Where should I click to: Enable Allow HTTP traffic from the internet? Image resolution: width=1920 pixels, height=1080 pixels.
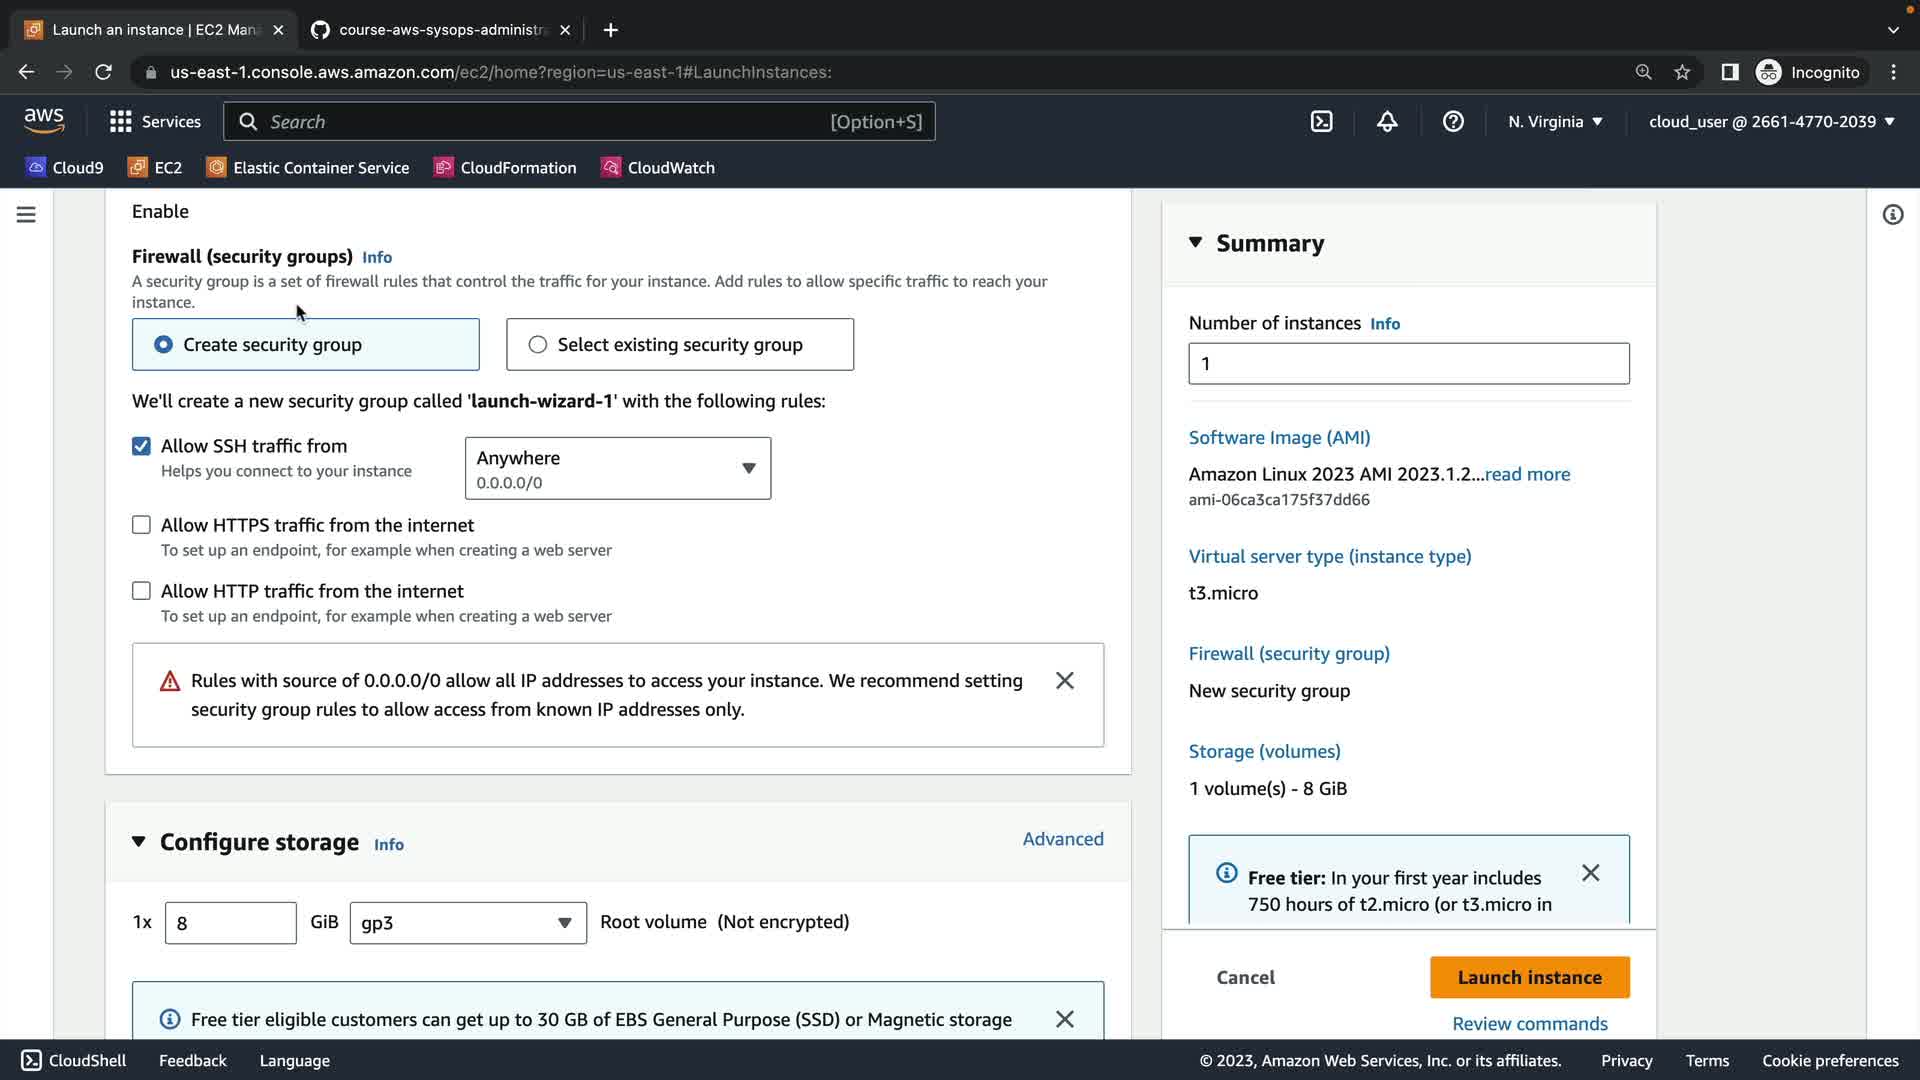tap(141, 591)
